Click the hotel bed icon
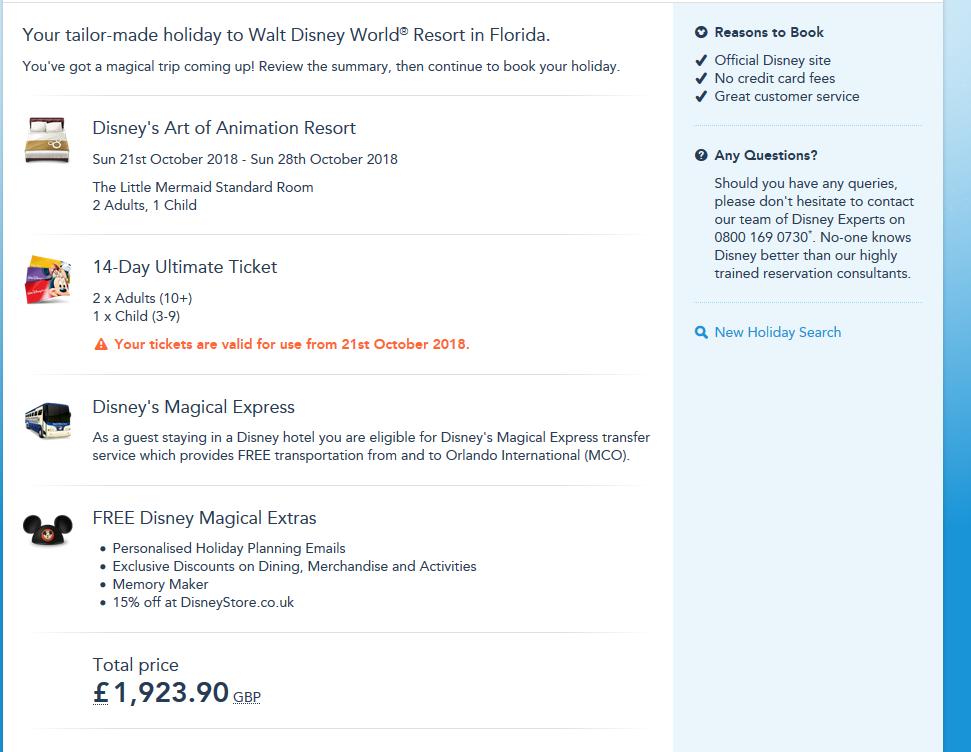The height and width of the screenshot is (752, 971). click(48, 140)
